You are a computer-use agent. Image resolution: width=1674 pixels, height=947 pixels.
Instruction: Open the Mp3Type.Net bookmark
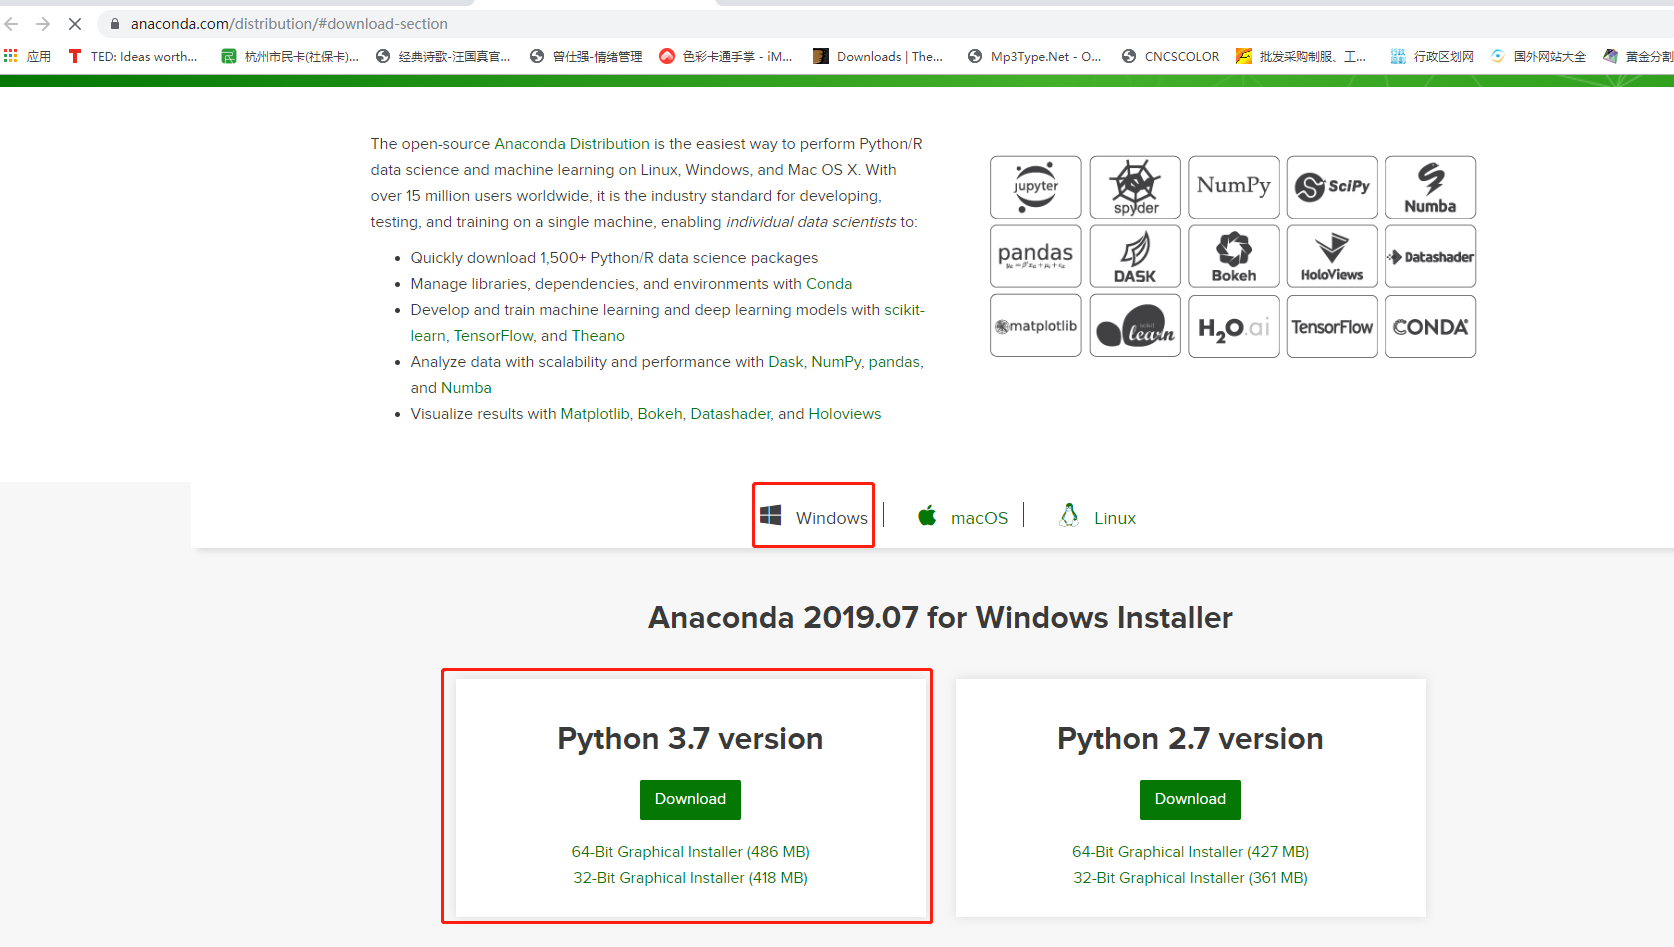[x=1034, y=57]
